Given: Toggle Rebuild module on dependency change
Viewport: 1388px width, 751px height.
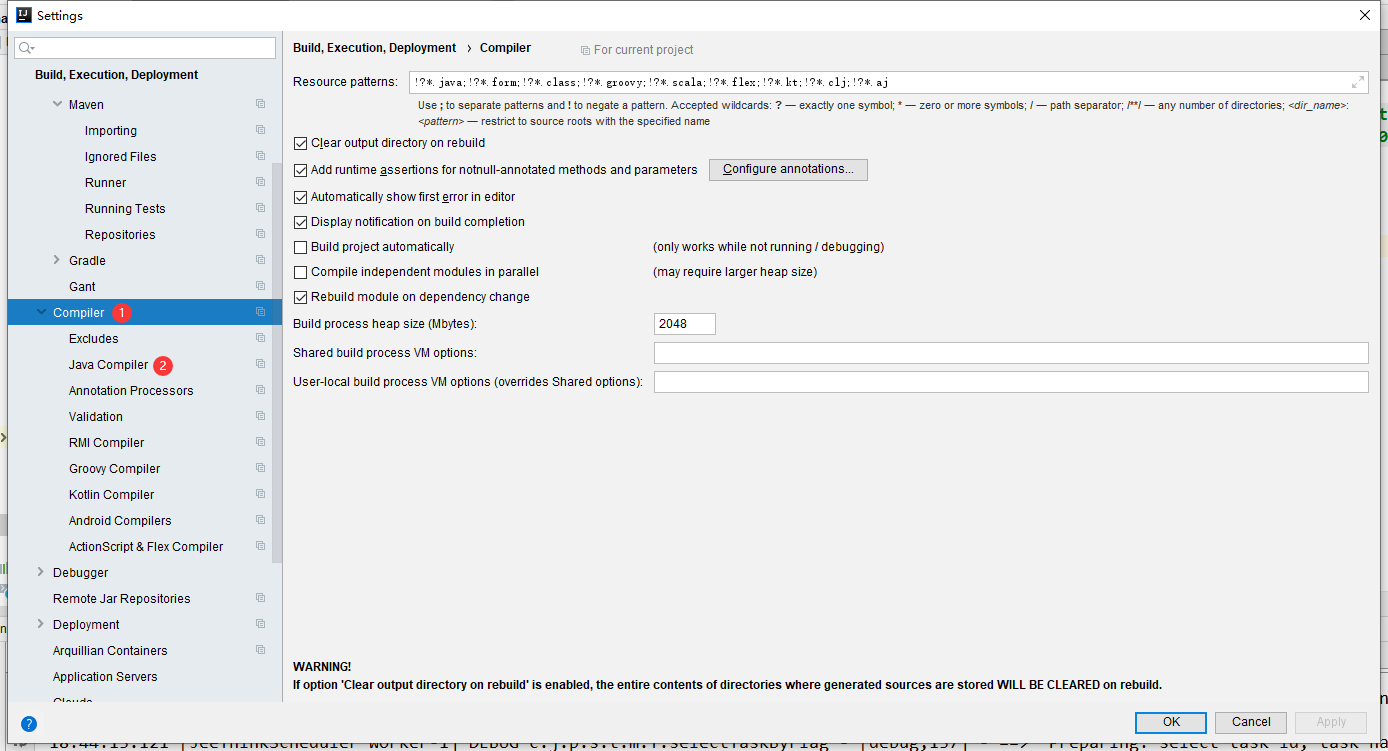Looking at the screenshot, I should (301, 297).
